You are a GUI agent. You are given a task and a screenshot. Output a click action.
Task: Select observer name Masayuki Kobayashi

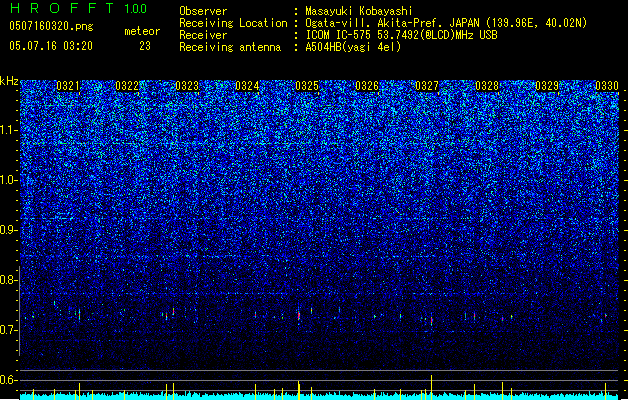[359, 11]
